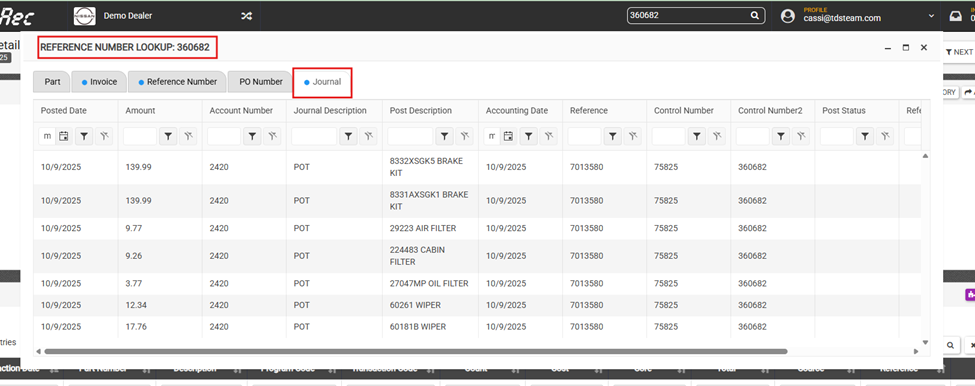Open filter options for Control Number

point(697,136)
